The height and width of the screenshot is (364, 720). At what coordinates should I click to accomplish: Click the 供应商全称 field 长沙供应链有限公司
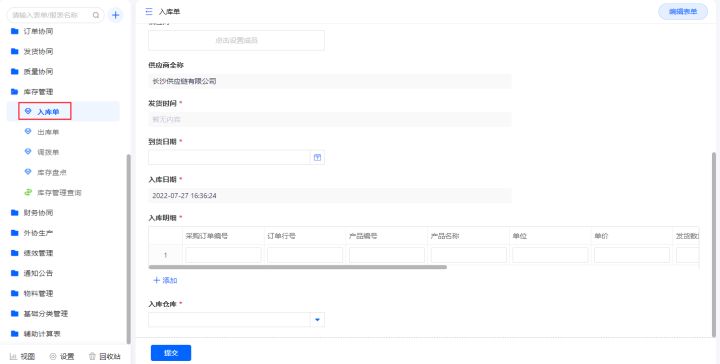(330, 81)
